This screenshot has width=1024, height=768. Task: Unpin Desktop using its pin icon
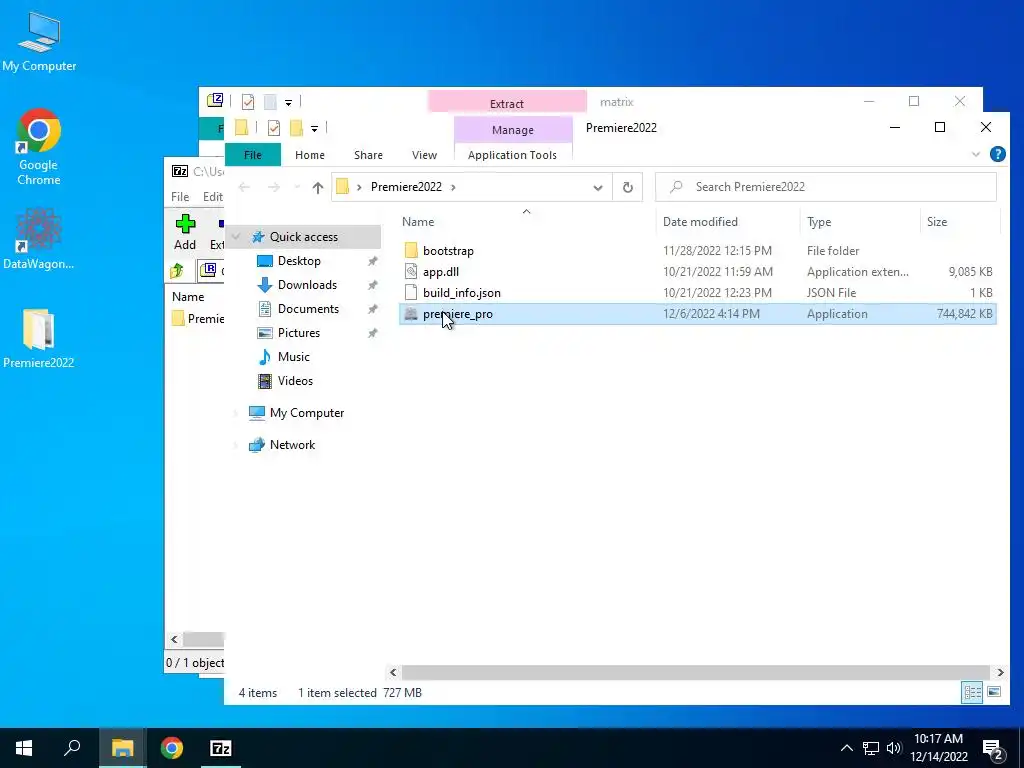point(372,261)
